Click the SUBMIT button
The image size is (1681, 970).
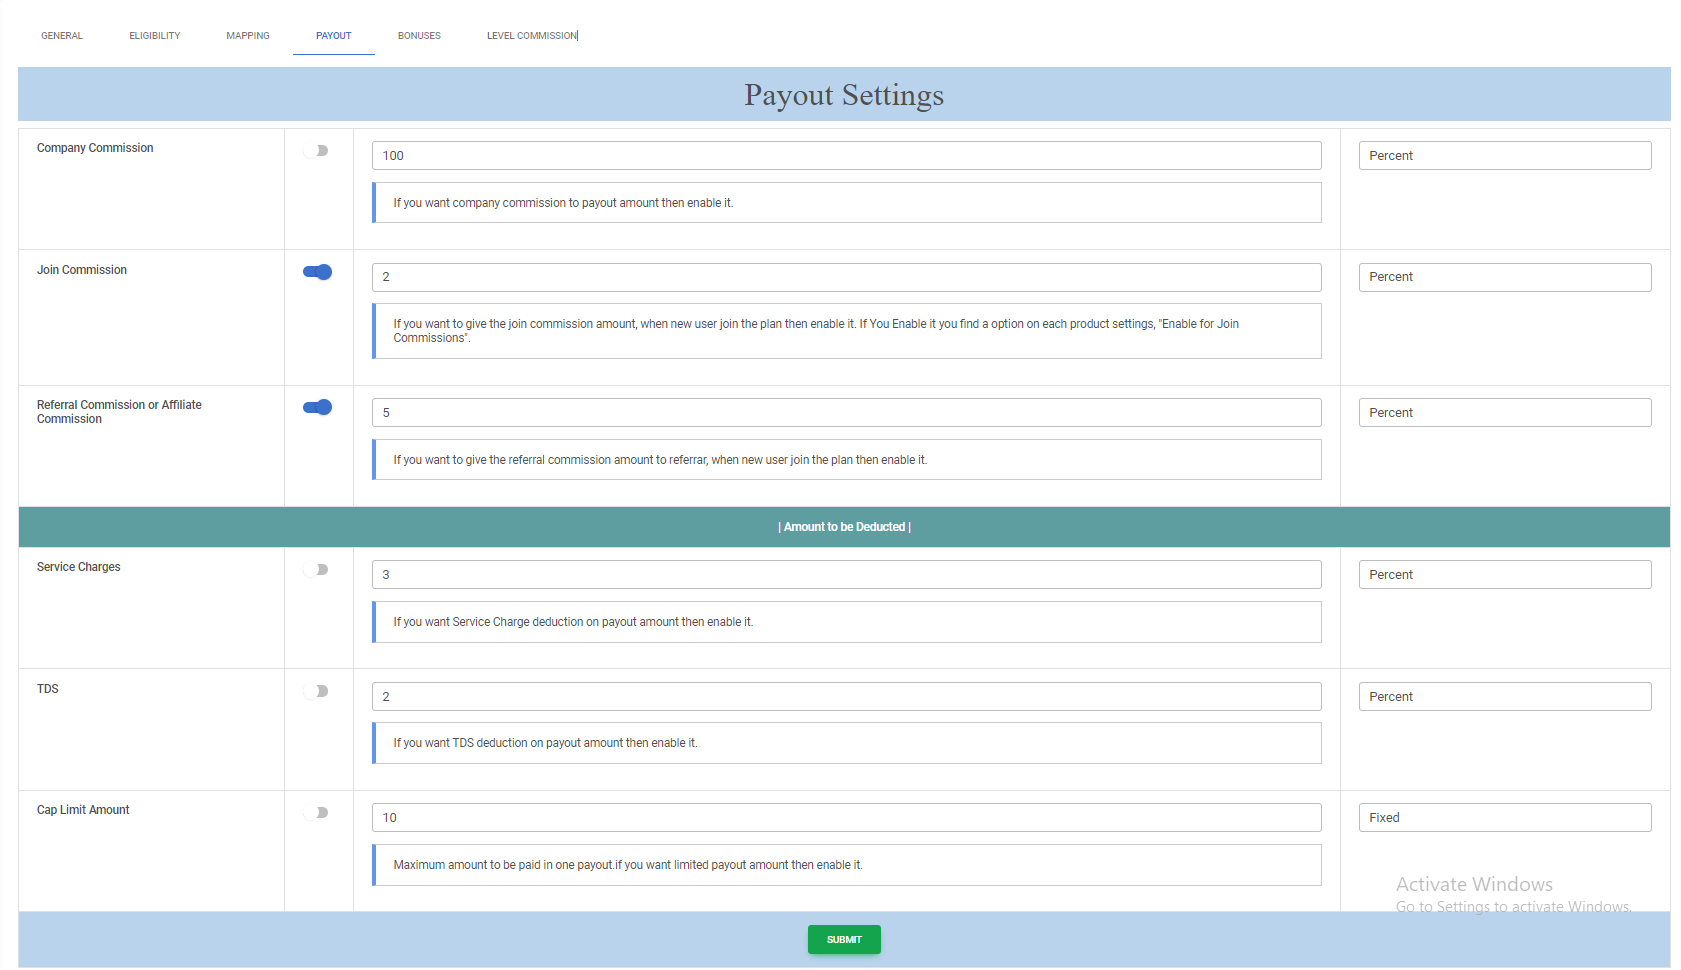[x=843, y=939]
